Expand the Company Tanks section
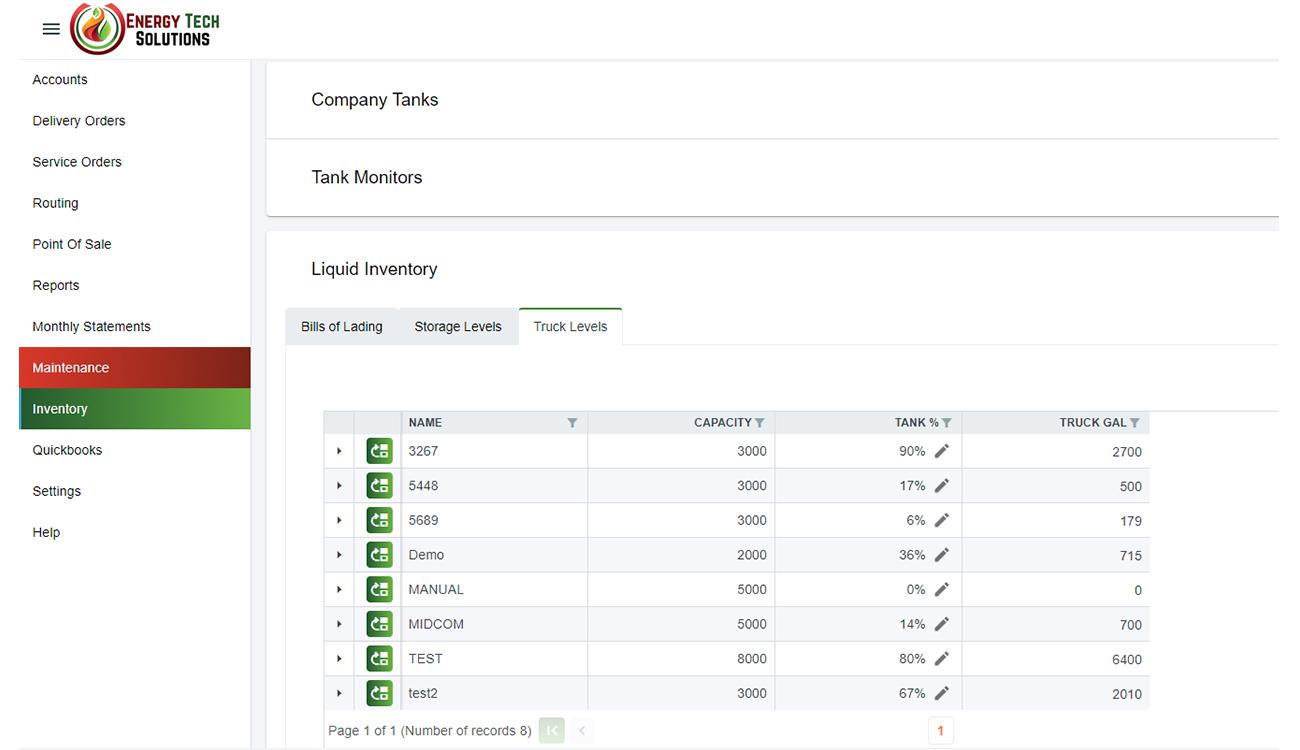 [375, 100]
